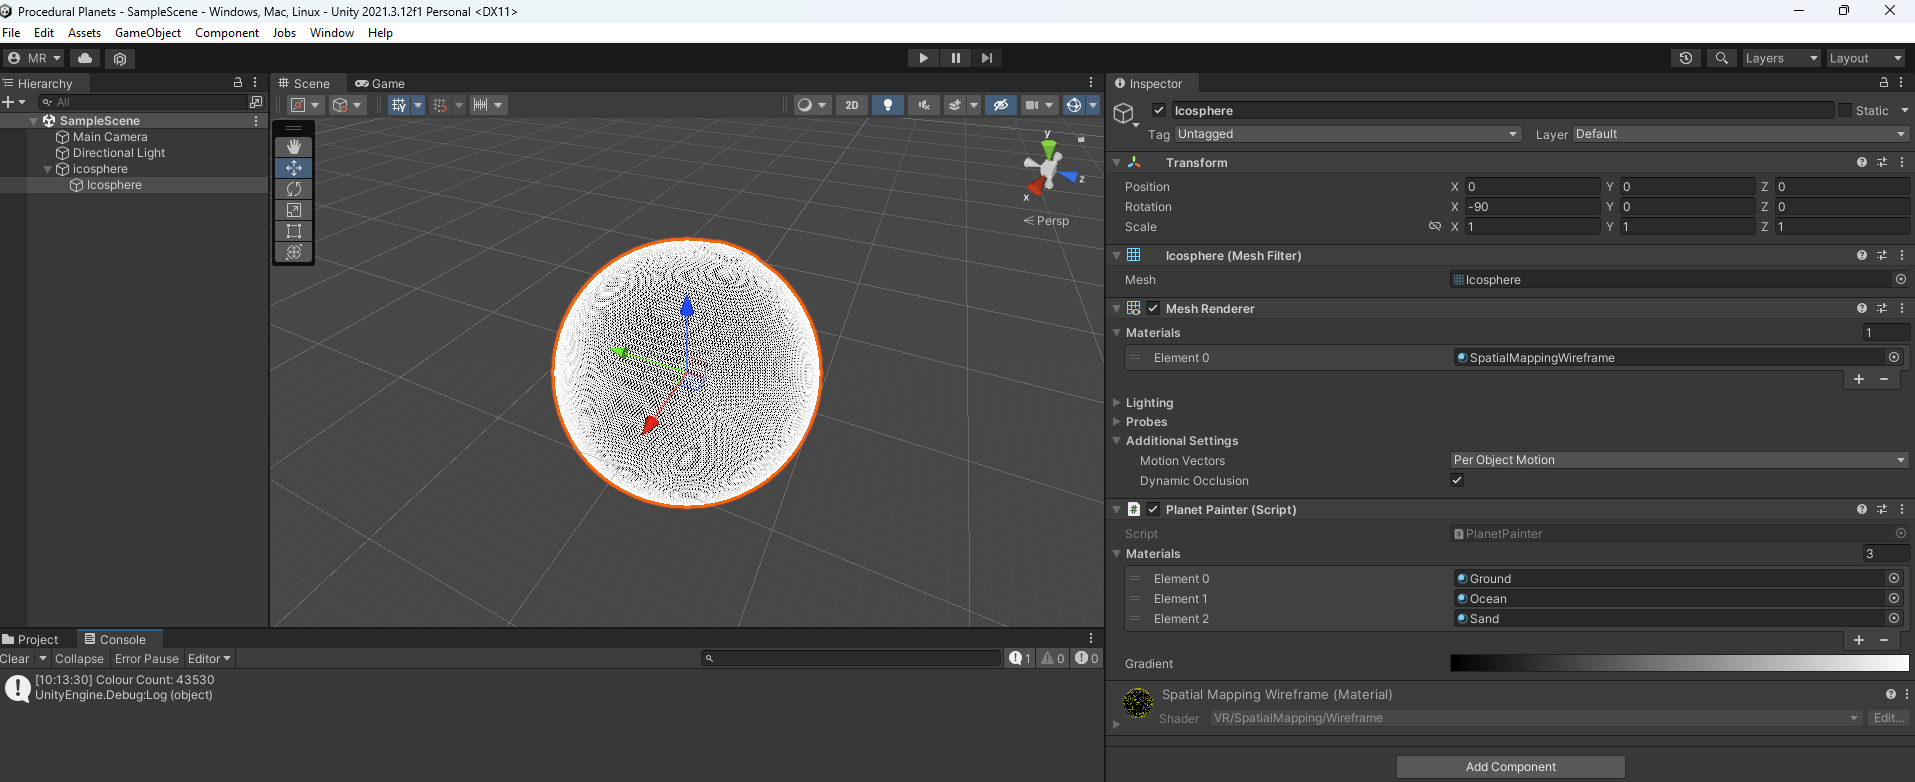Open object picker for Sand material
This screenshot has height=782, width=1915.
pos(1894,618)
